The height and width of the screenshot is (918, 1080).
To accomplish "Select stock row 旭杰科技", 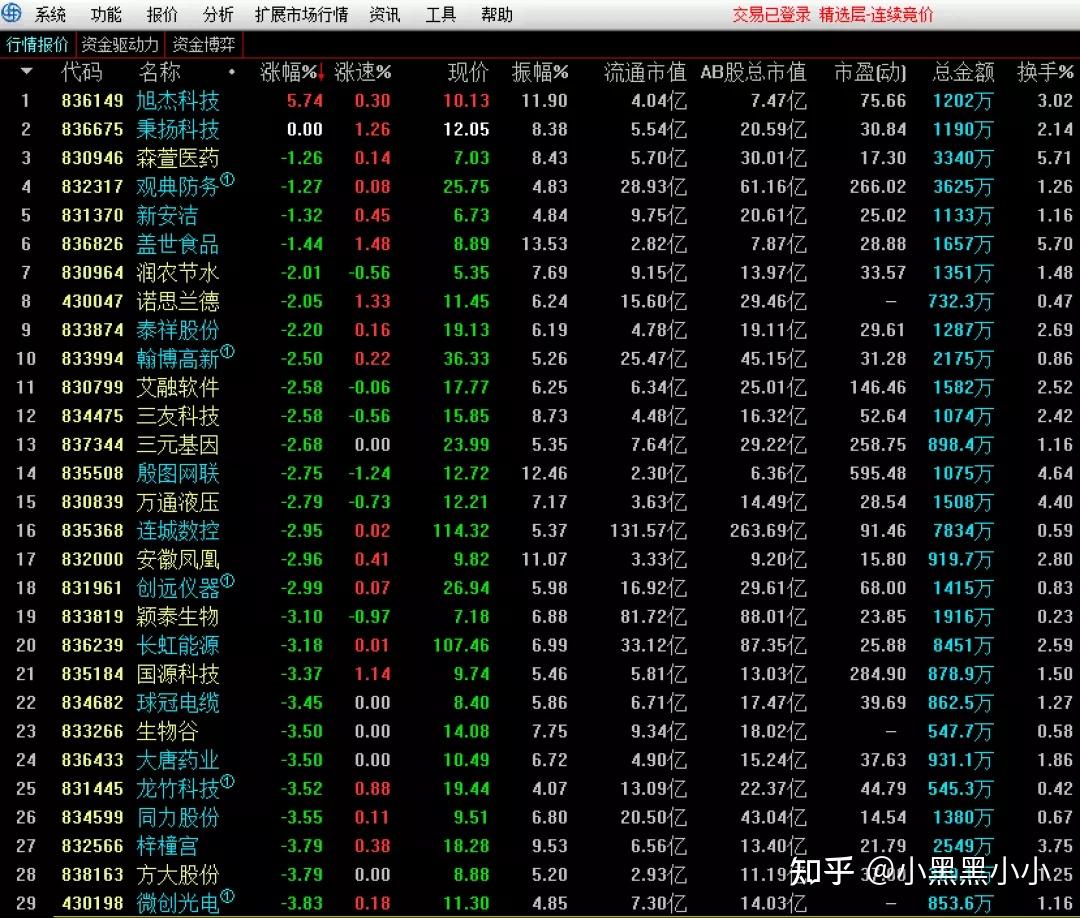I will click(540, 101).
